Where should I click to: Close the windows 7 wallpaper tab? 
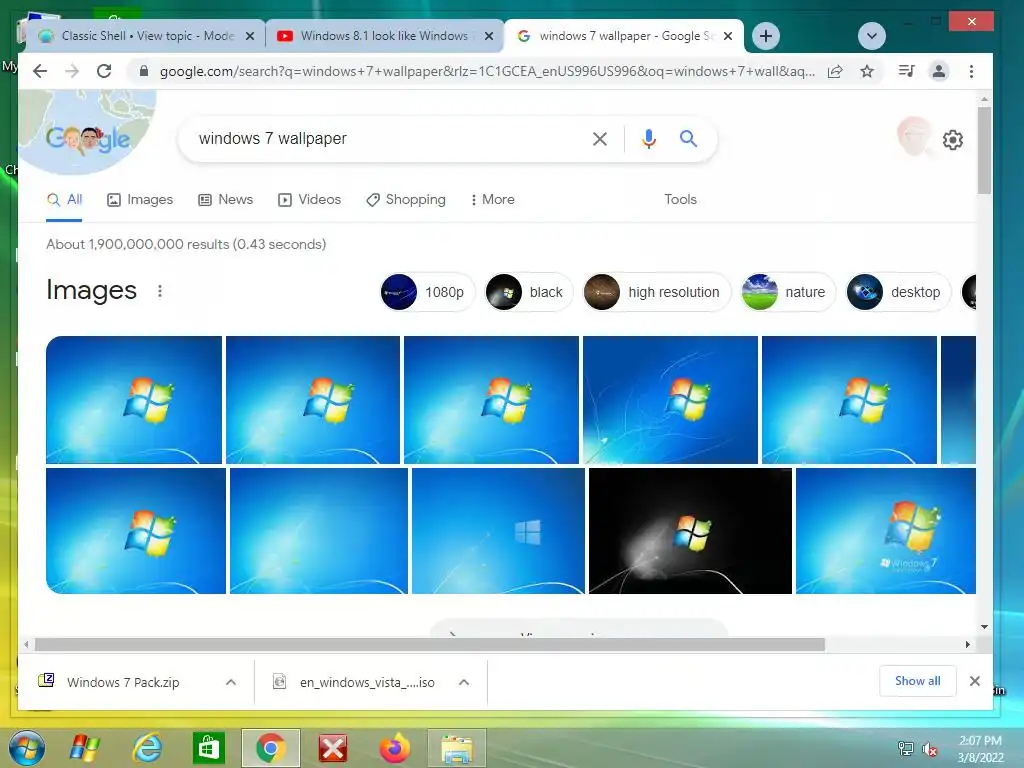728,37
